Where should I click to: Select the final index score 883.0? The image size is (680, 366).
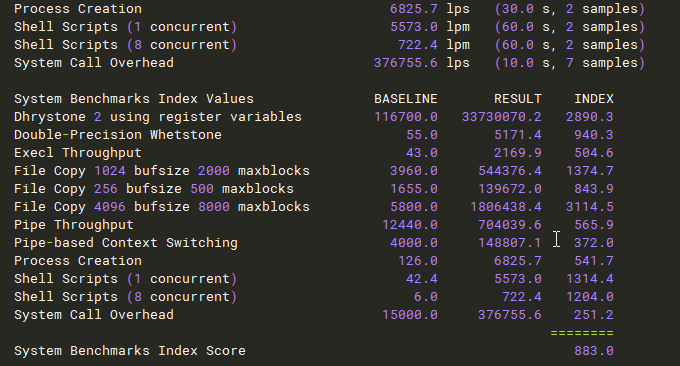click(594, 351)
